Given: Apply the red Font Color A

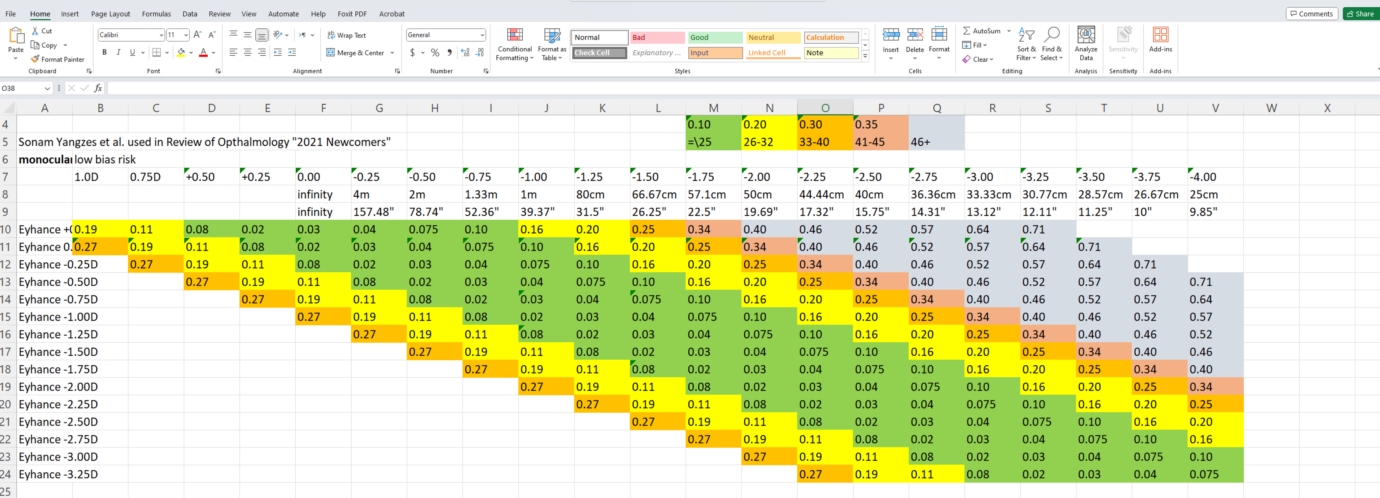Looking at the screenshot, I should click(202, 52).
